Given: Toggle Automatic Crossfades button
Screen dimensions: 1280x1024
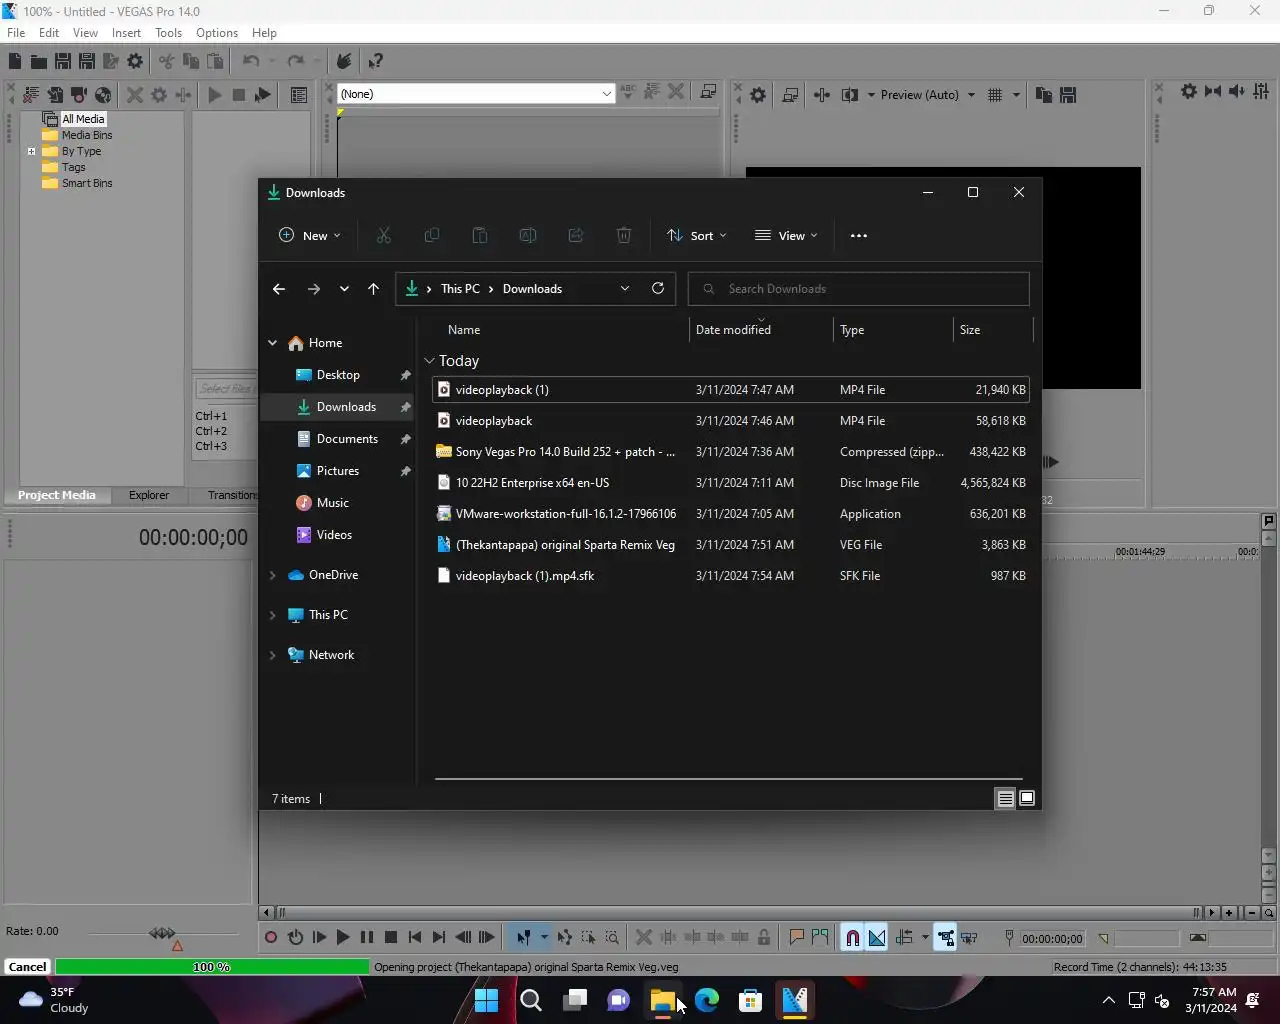Looking at the screenshot, I should click(877, 937).
